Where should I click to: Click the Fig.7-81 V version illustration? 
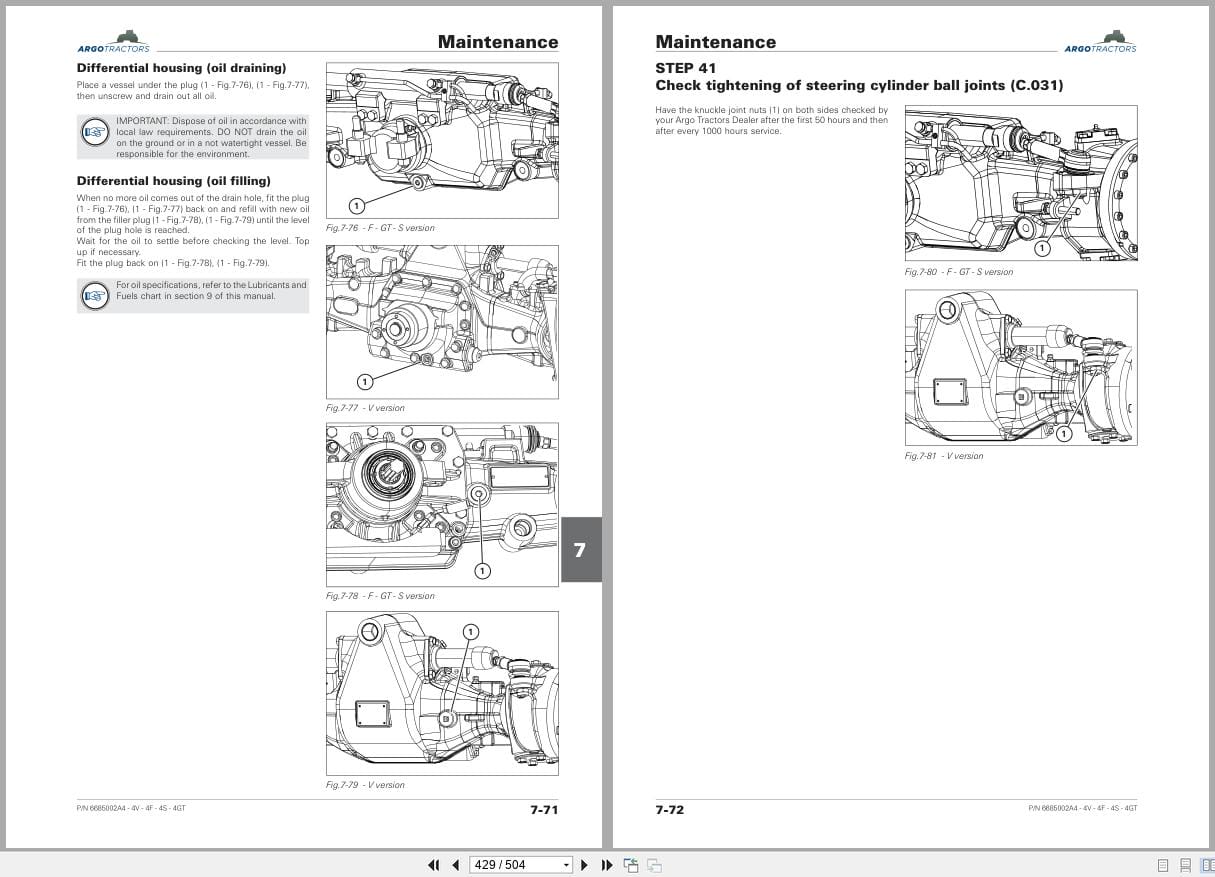(1020, 366)
